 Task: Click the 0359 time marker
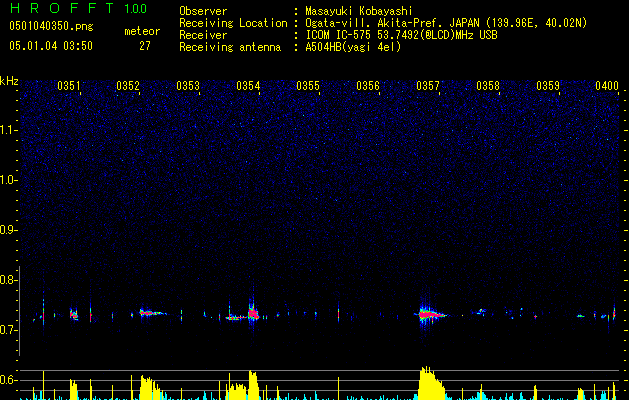(x=548, y=86)
